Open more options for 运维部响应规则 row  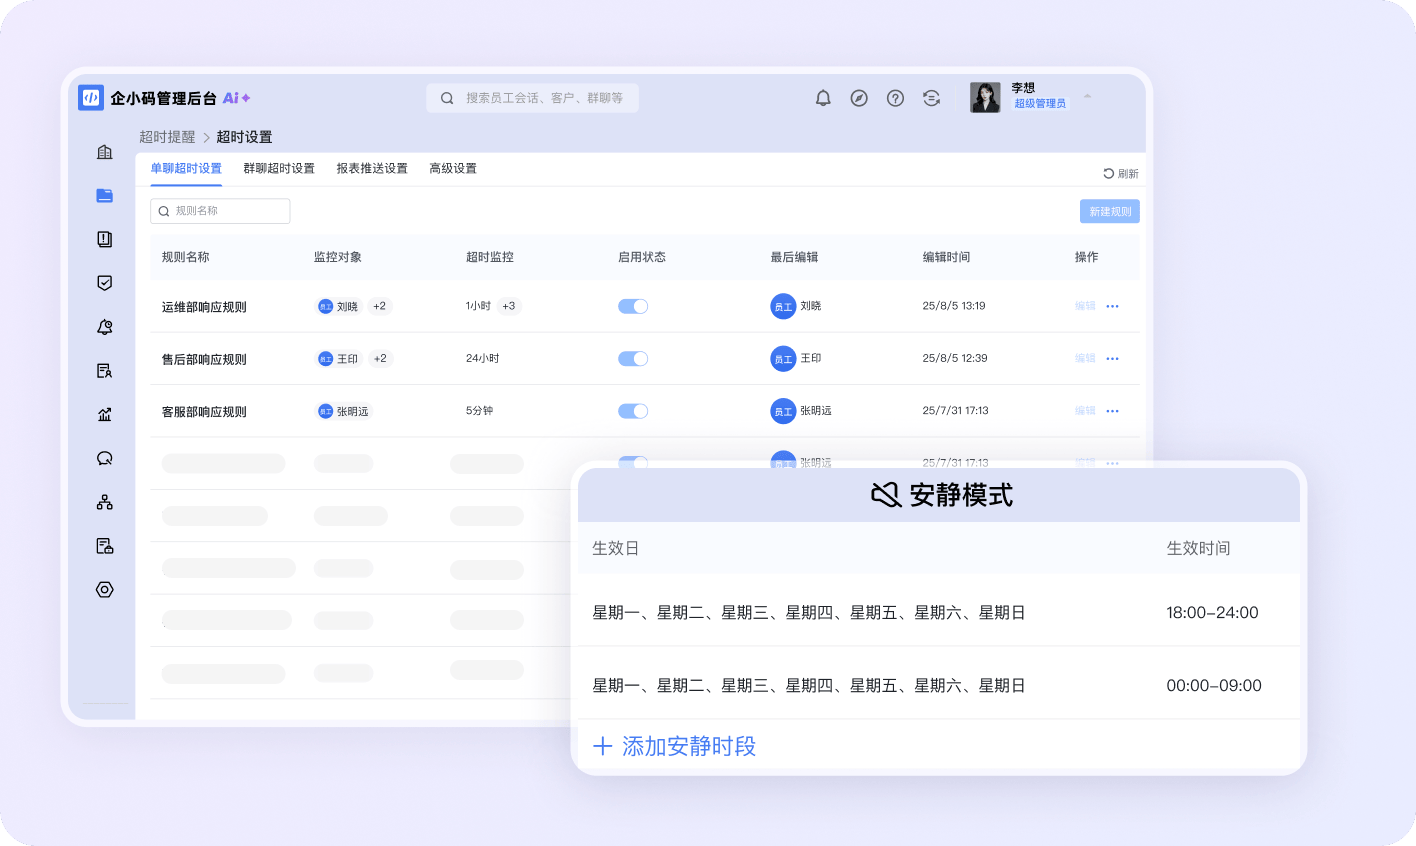click(x=1112, y=306)
